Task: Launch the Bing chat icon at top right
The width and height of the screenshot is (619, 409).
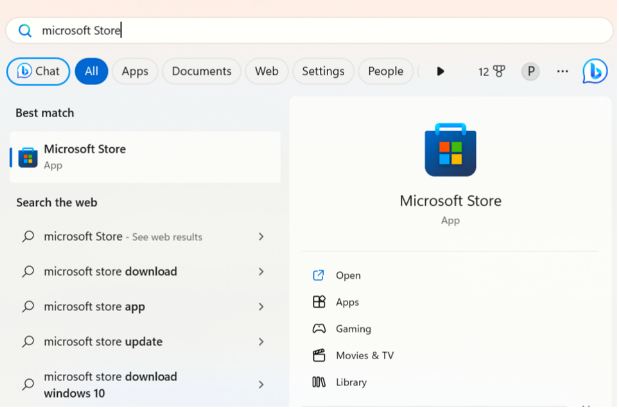Action: pyautogui.click(x=595, y=71)
